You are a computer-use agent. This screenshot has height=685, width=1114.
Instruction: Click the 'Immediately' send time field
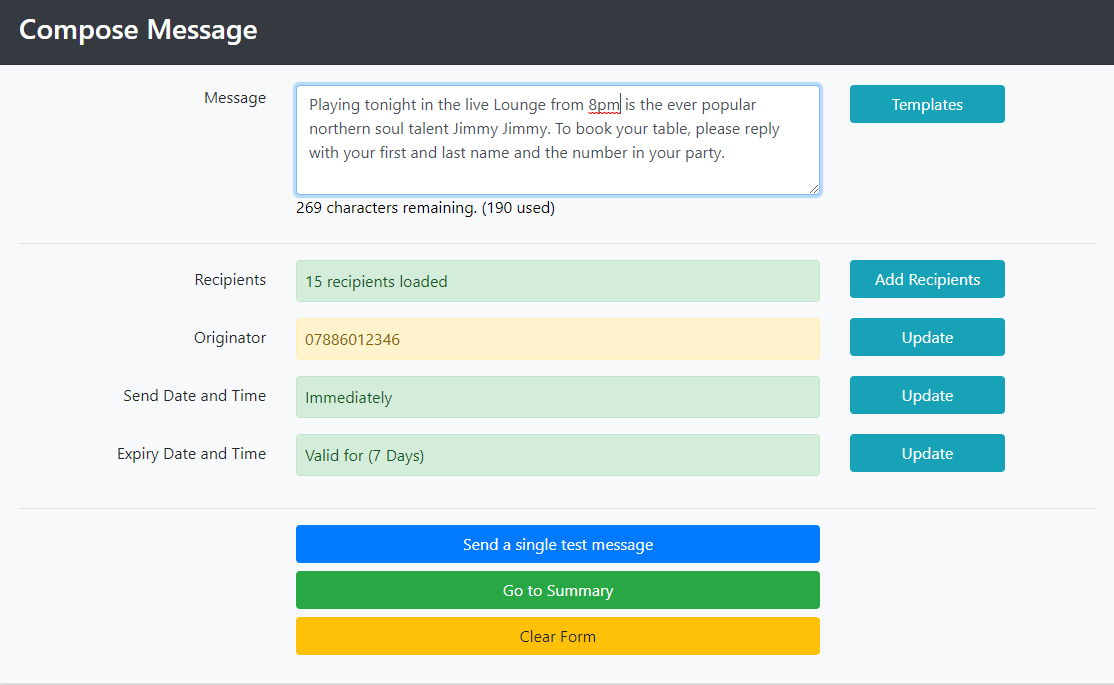[x=558, y=397]
